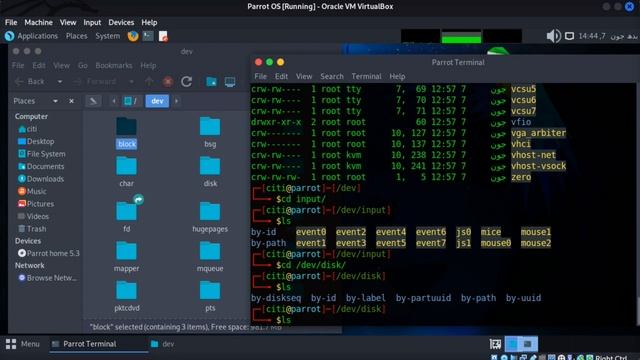Select the mapper folder icon
This screenshot has height=360, width=640.
127,251
